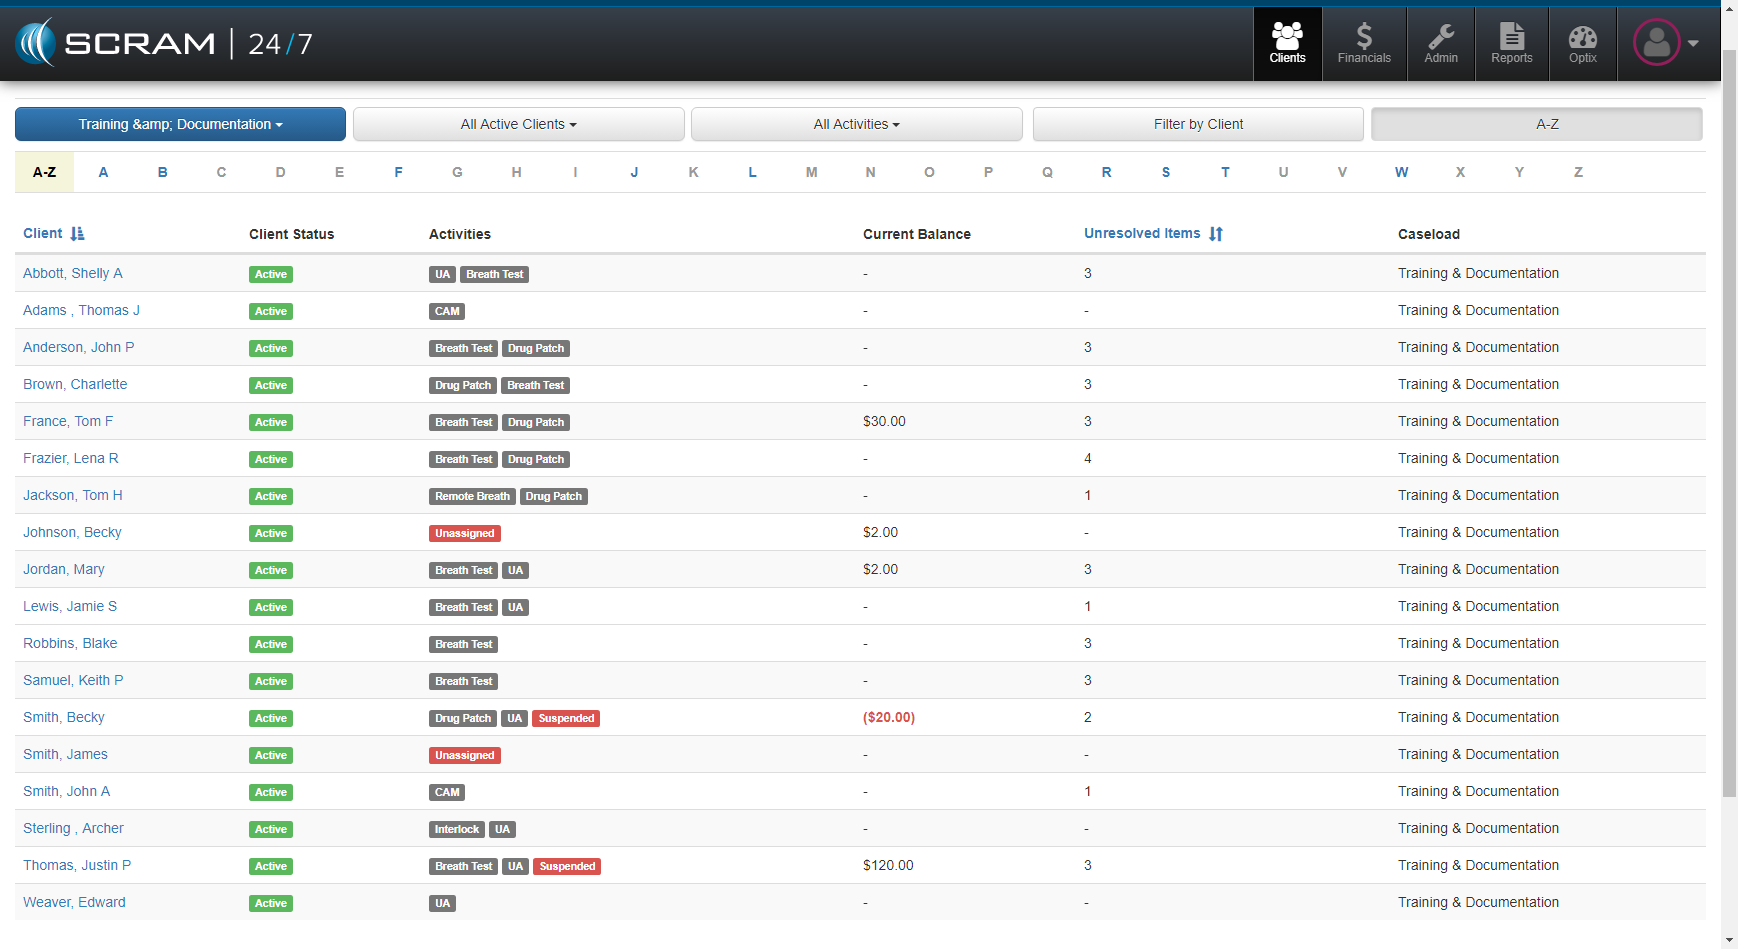Click the Filter by Client field
1738x949 pixels.
coord(1197,124)
